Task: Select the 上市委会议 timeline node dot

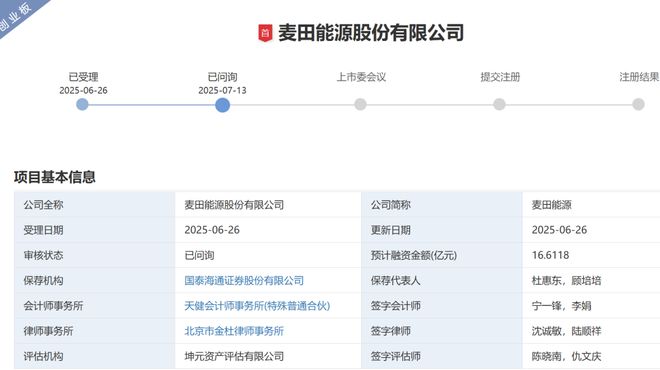Action: pyautogui.click(x=360, y=104)
